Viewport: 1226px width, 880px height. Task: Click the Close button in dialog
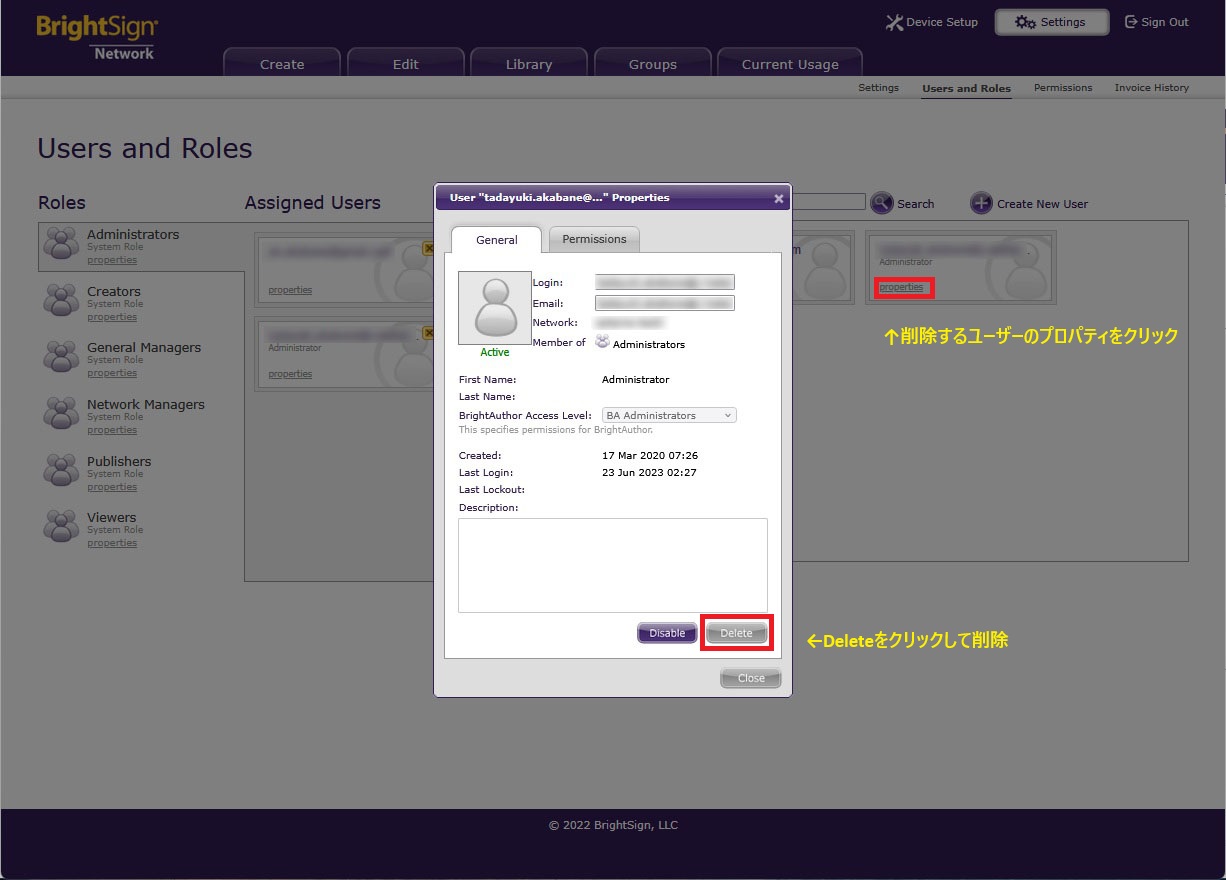(750, 678)
